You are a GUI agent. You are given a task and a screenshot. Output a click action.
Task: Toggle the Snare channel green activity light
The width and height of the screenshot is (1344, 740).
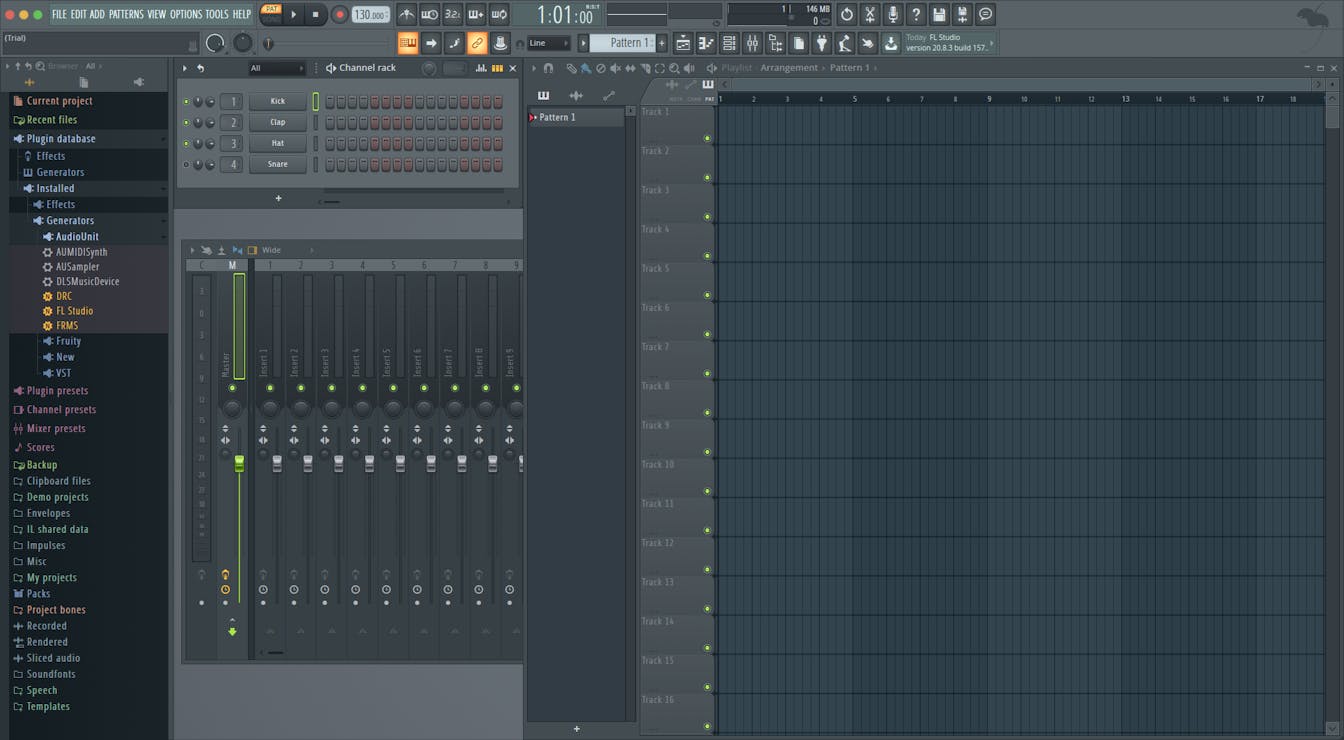185,164
